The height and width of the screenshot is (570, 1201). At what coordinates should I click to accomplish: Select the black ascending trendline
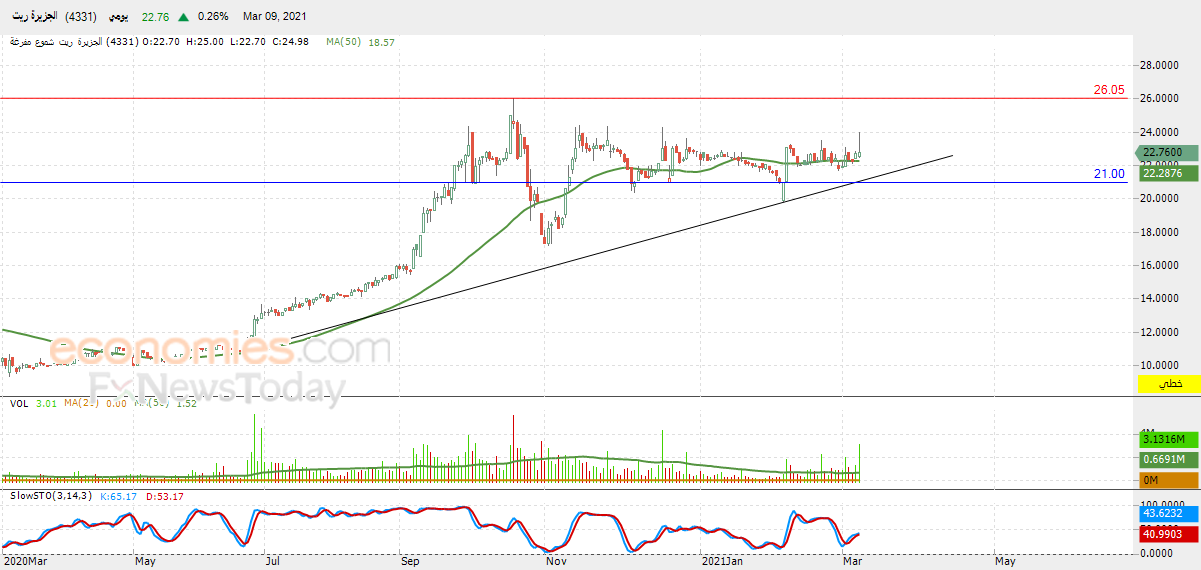coord(620,247)
